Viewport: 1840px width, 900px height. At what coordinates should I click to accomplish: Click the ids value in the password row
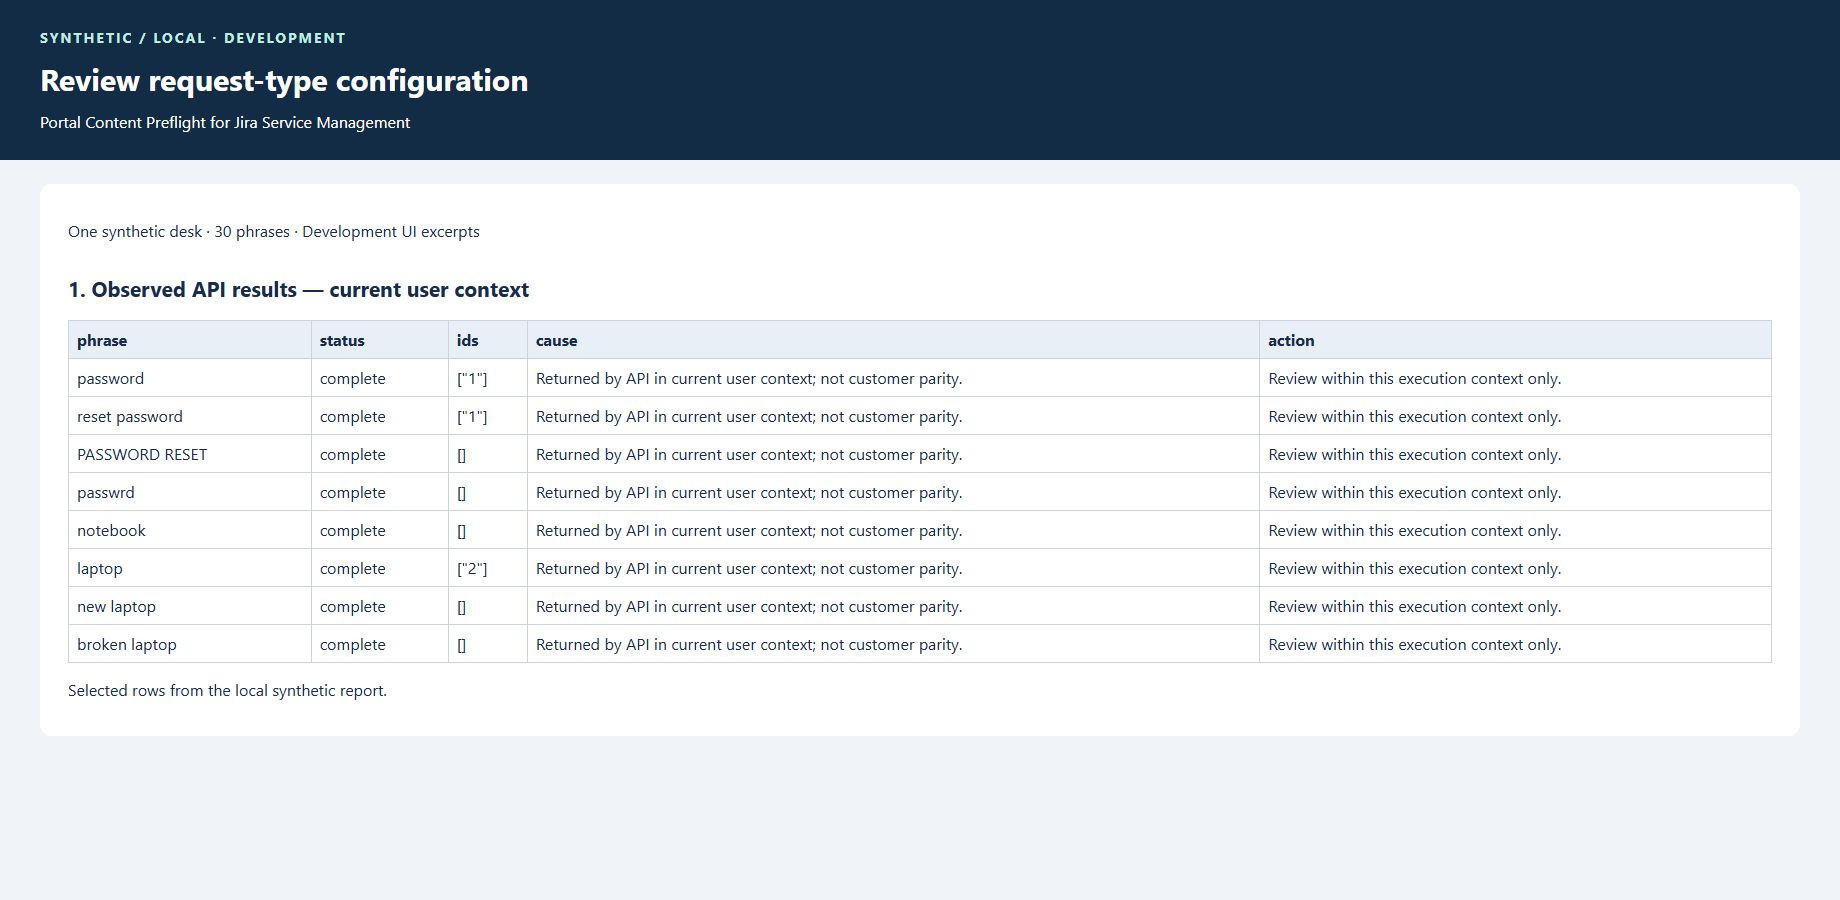(472, 379)
